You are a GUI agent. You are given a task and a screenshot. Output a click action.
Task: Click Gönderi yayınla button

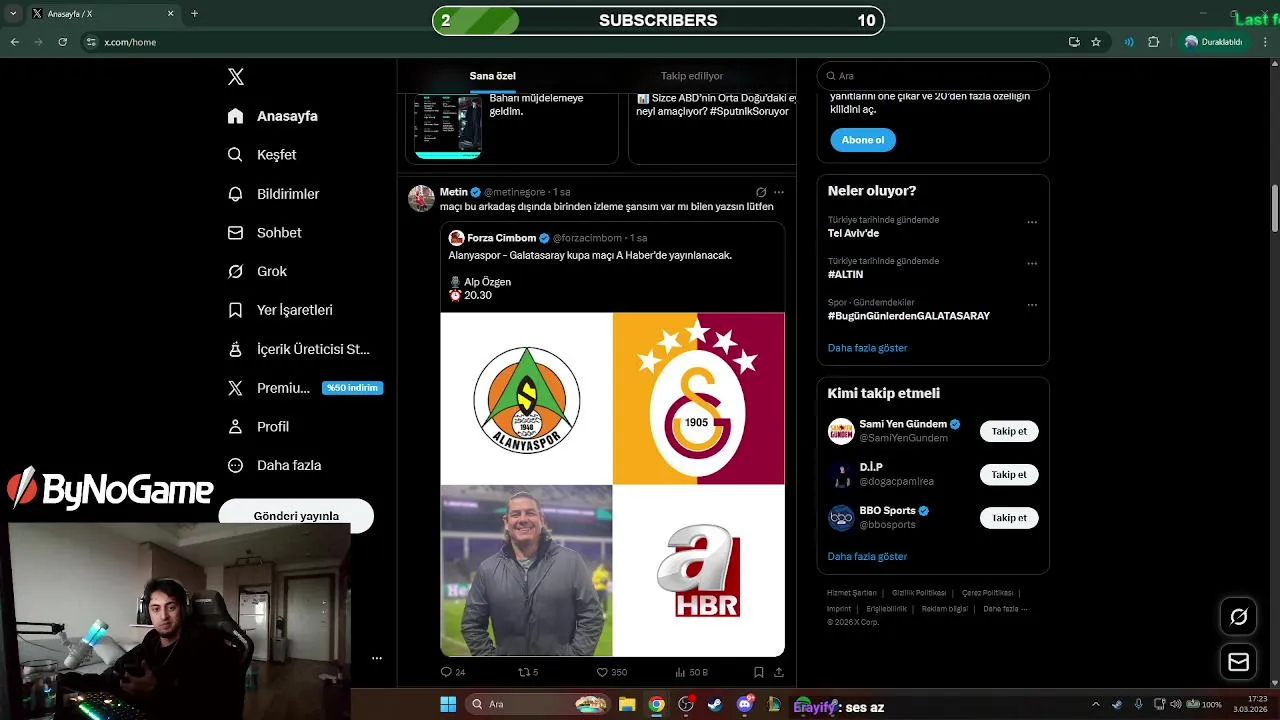pyautogui.click(x=296, y=516)
